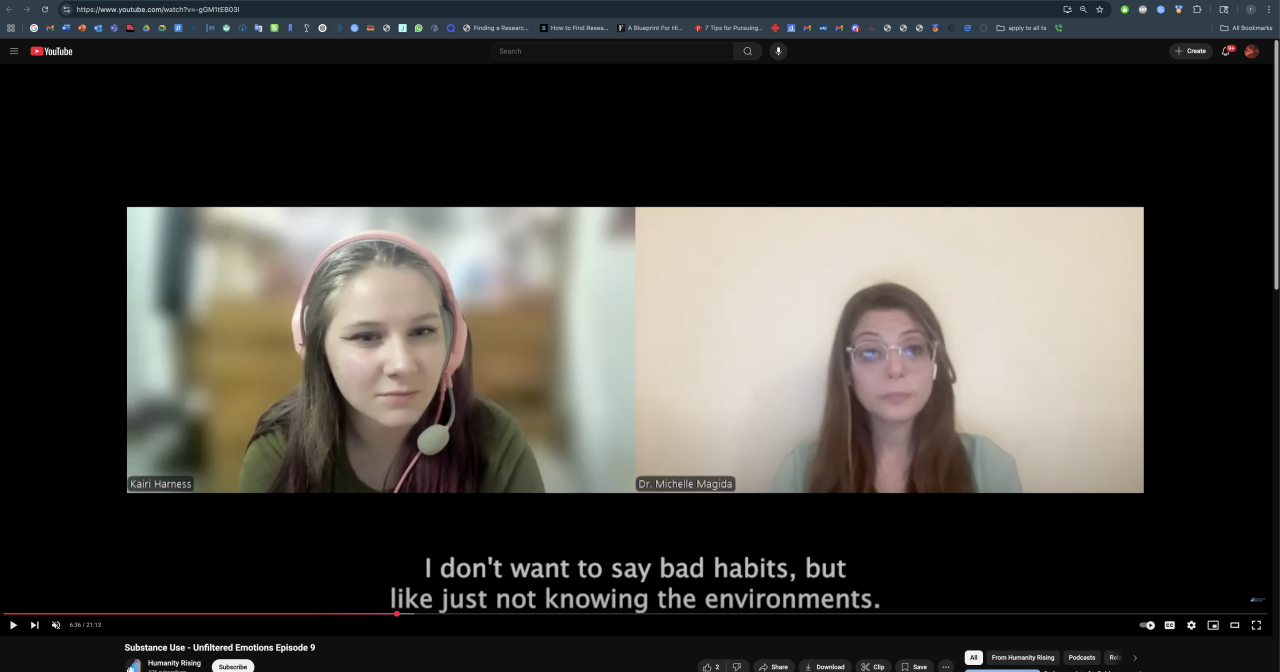The image size is (1280, 672).
Task: Subscribe to the Humanity Rising channel
Action: [x=233, y=666]
